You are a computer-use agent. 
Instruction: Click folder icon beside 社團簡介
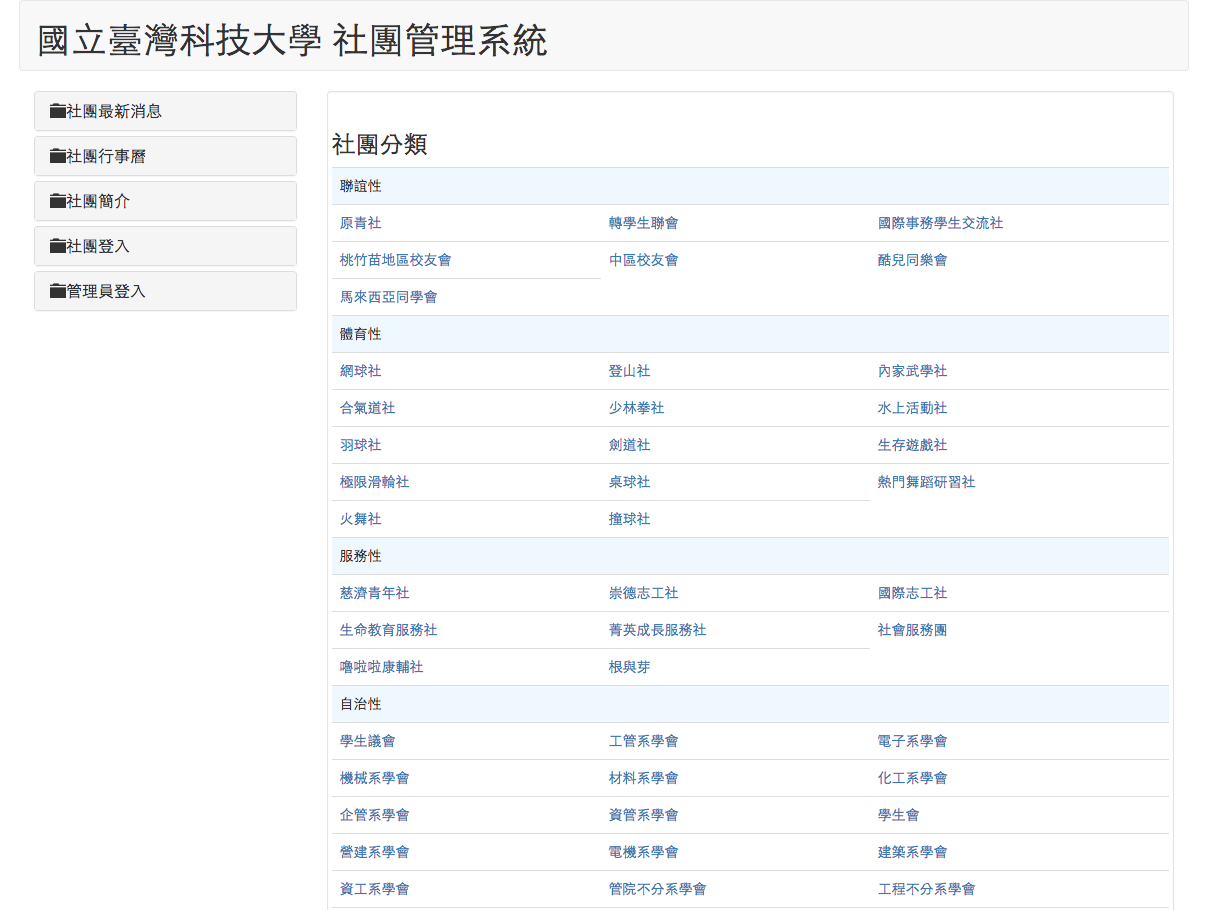pyautogui.click(x=58, y=201)
